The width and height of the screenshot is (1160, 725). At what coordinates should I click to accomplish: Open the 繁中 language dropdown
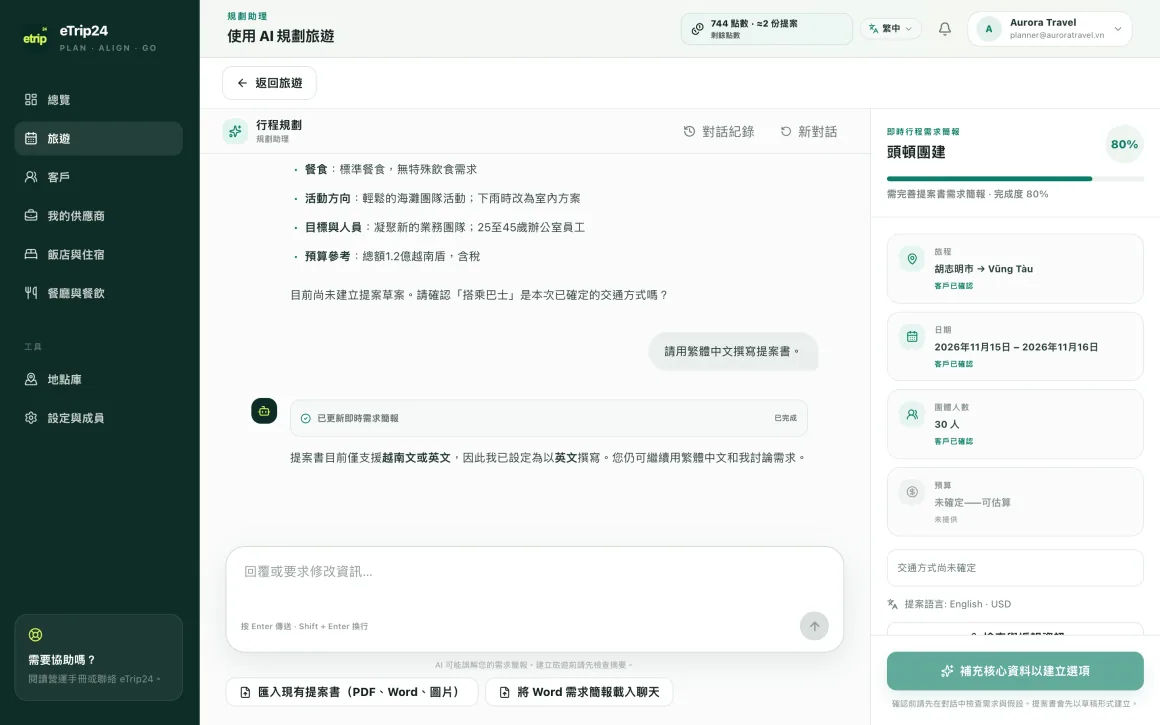click(x=891, y=29)
